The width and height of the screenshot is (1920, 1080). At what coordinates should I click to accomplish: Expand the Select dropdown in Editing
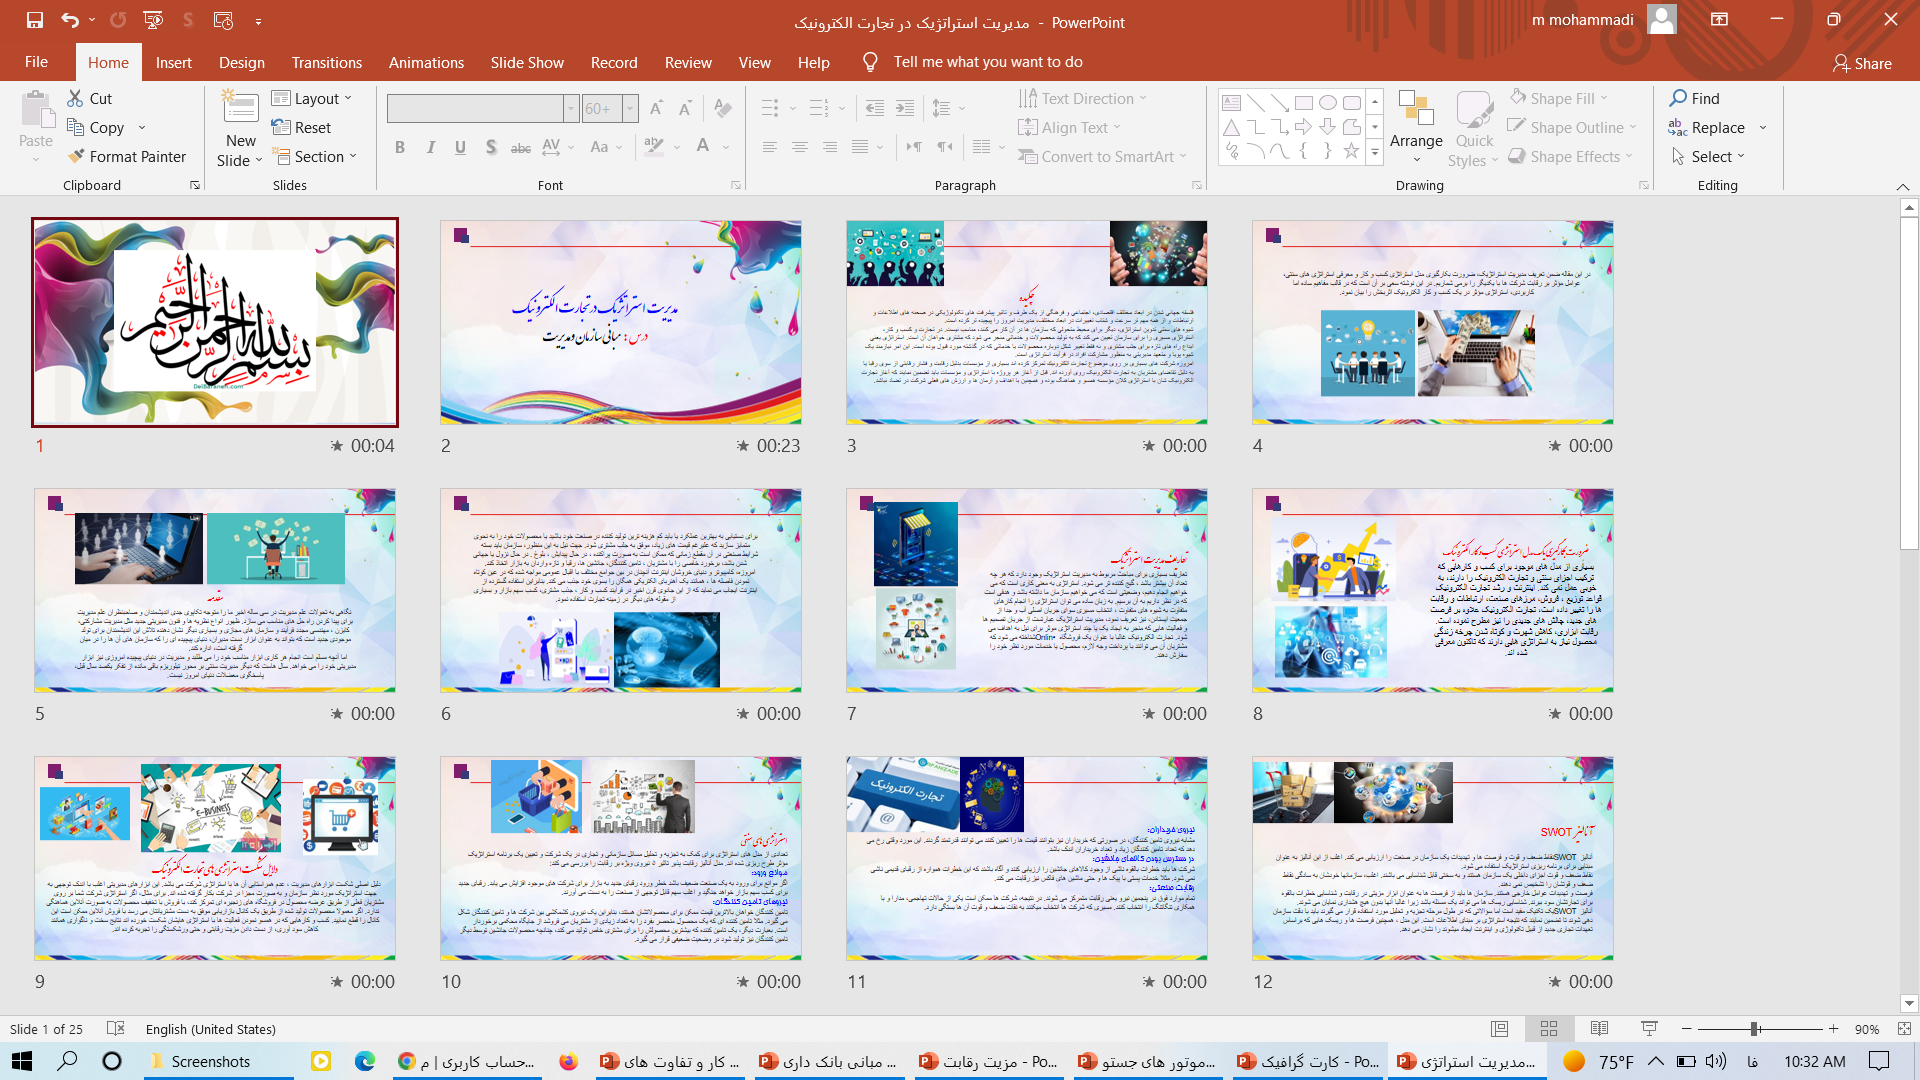click(x=1709, y=157)
